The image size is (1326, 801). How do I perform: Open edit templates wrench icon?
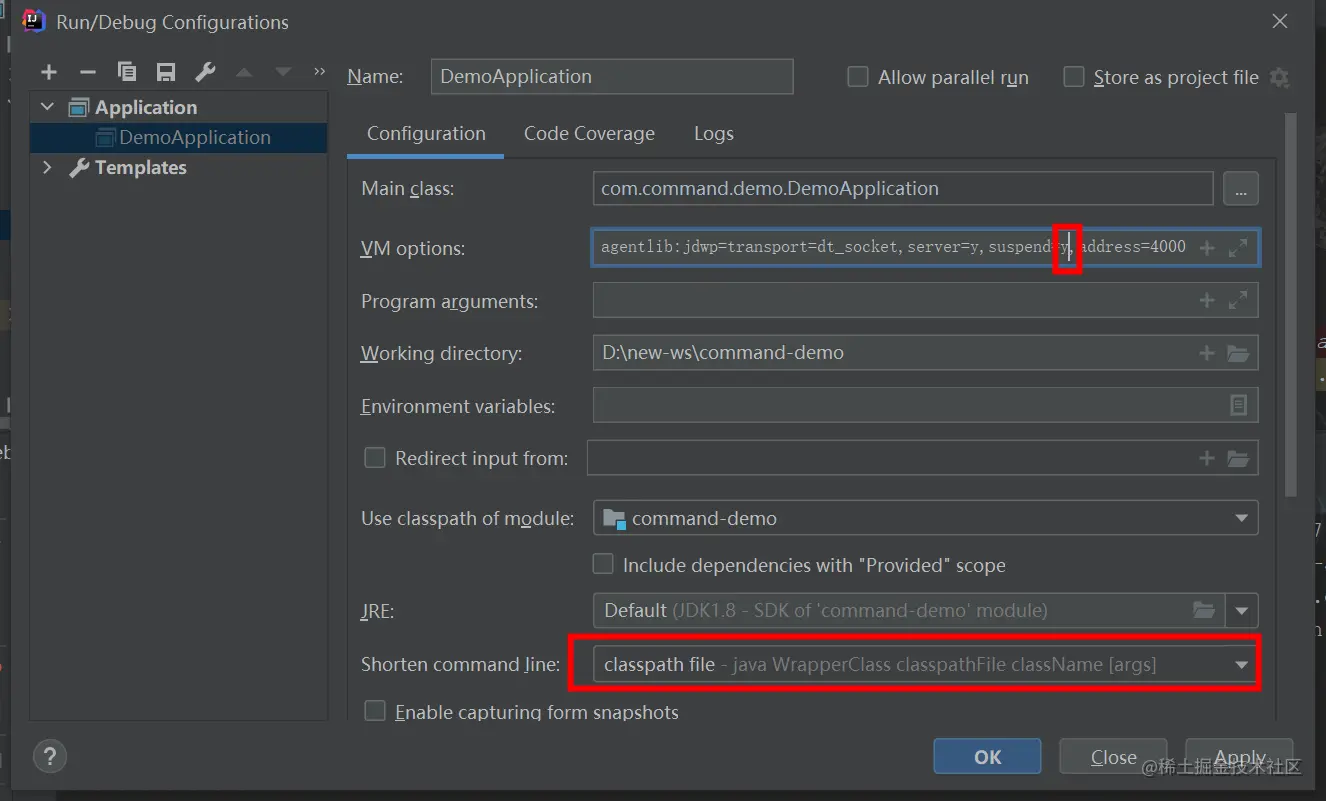[x=205, y=72]
